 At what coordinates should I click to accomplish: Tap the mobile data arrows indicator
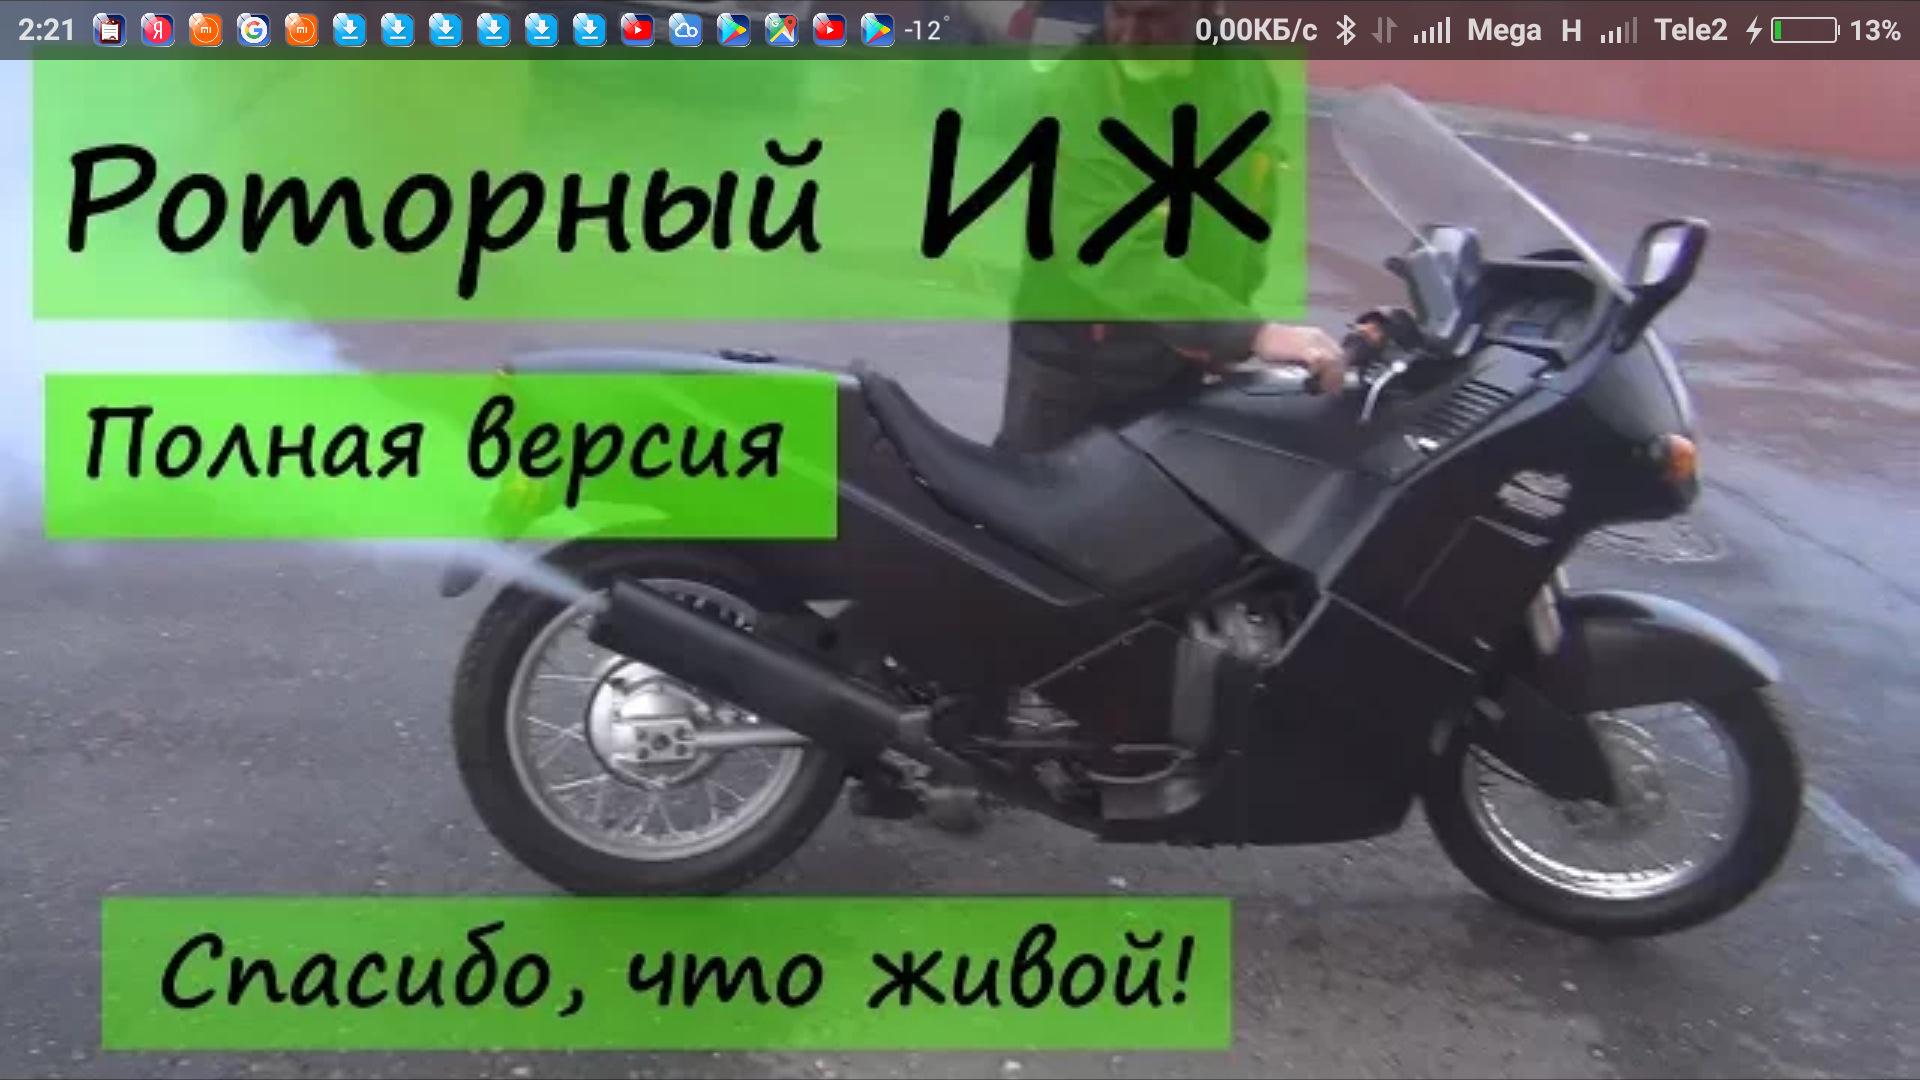(1384, 31)
